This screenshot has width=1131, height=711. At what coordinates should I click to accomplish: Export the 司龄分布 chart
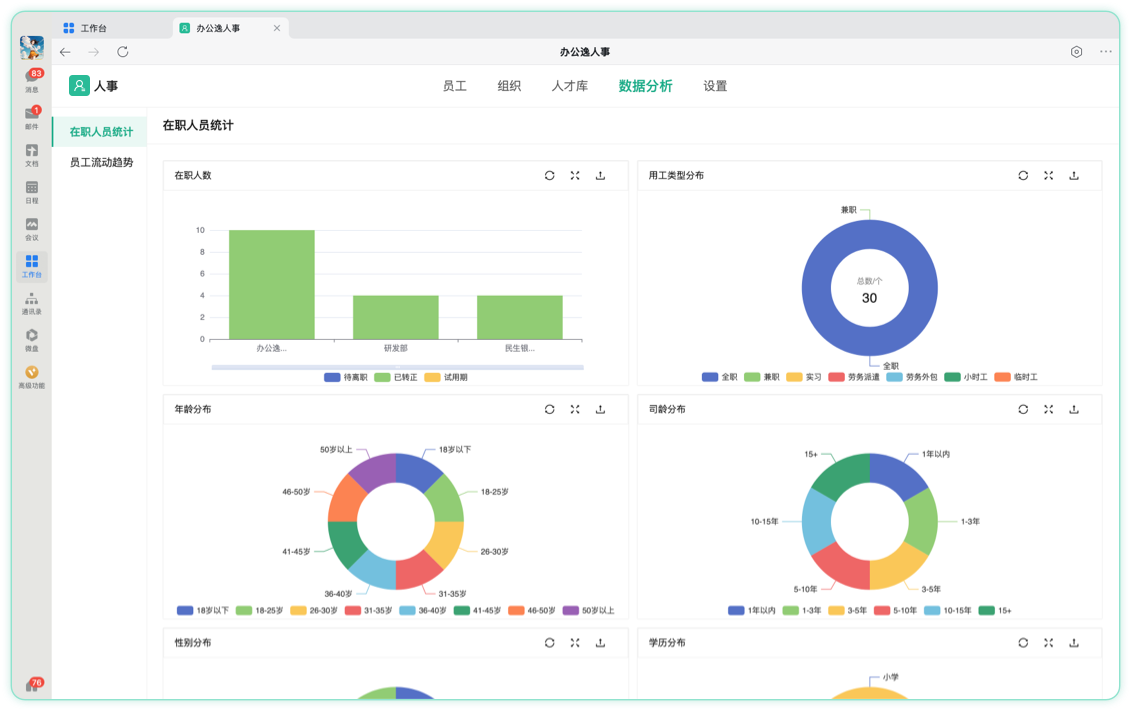[x=1074, y=409]
